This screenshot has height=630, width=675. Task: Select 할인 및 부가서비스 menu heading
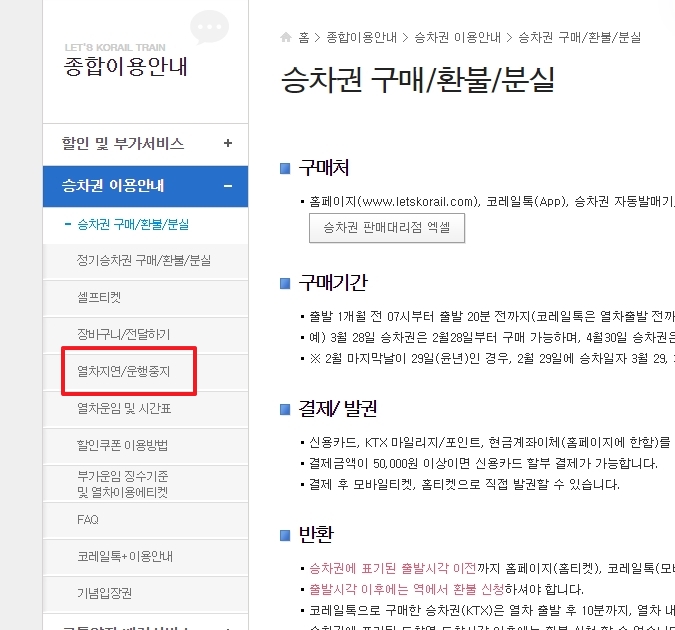tap(123, 143)
